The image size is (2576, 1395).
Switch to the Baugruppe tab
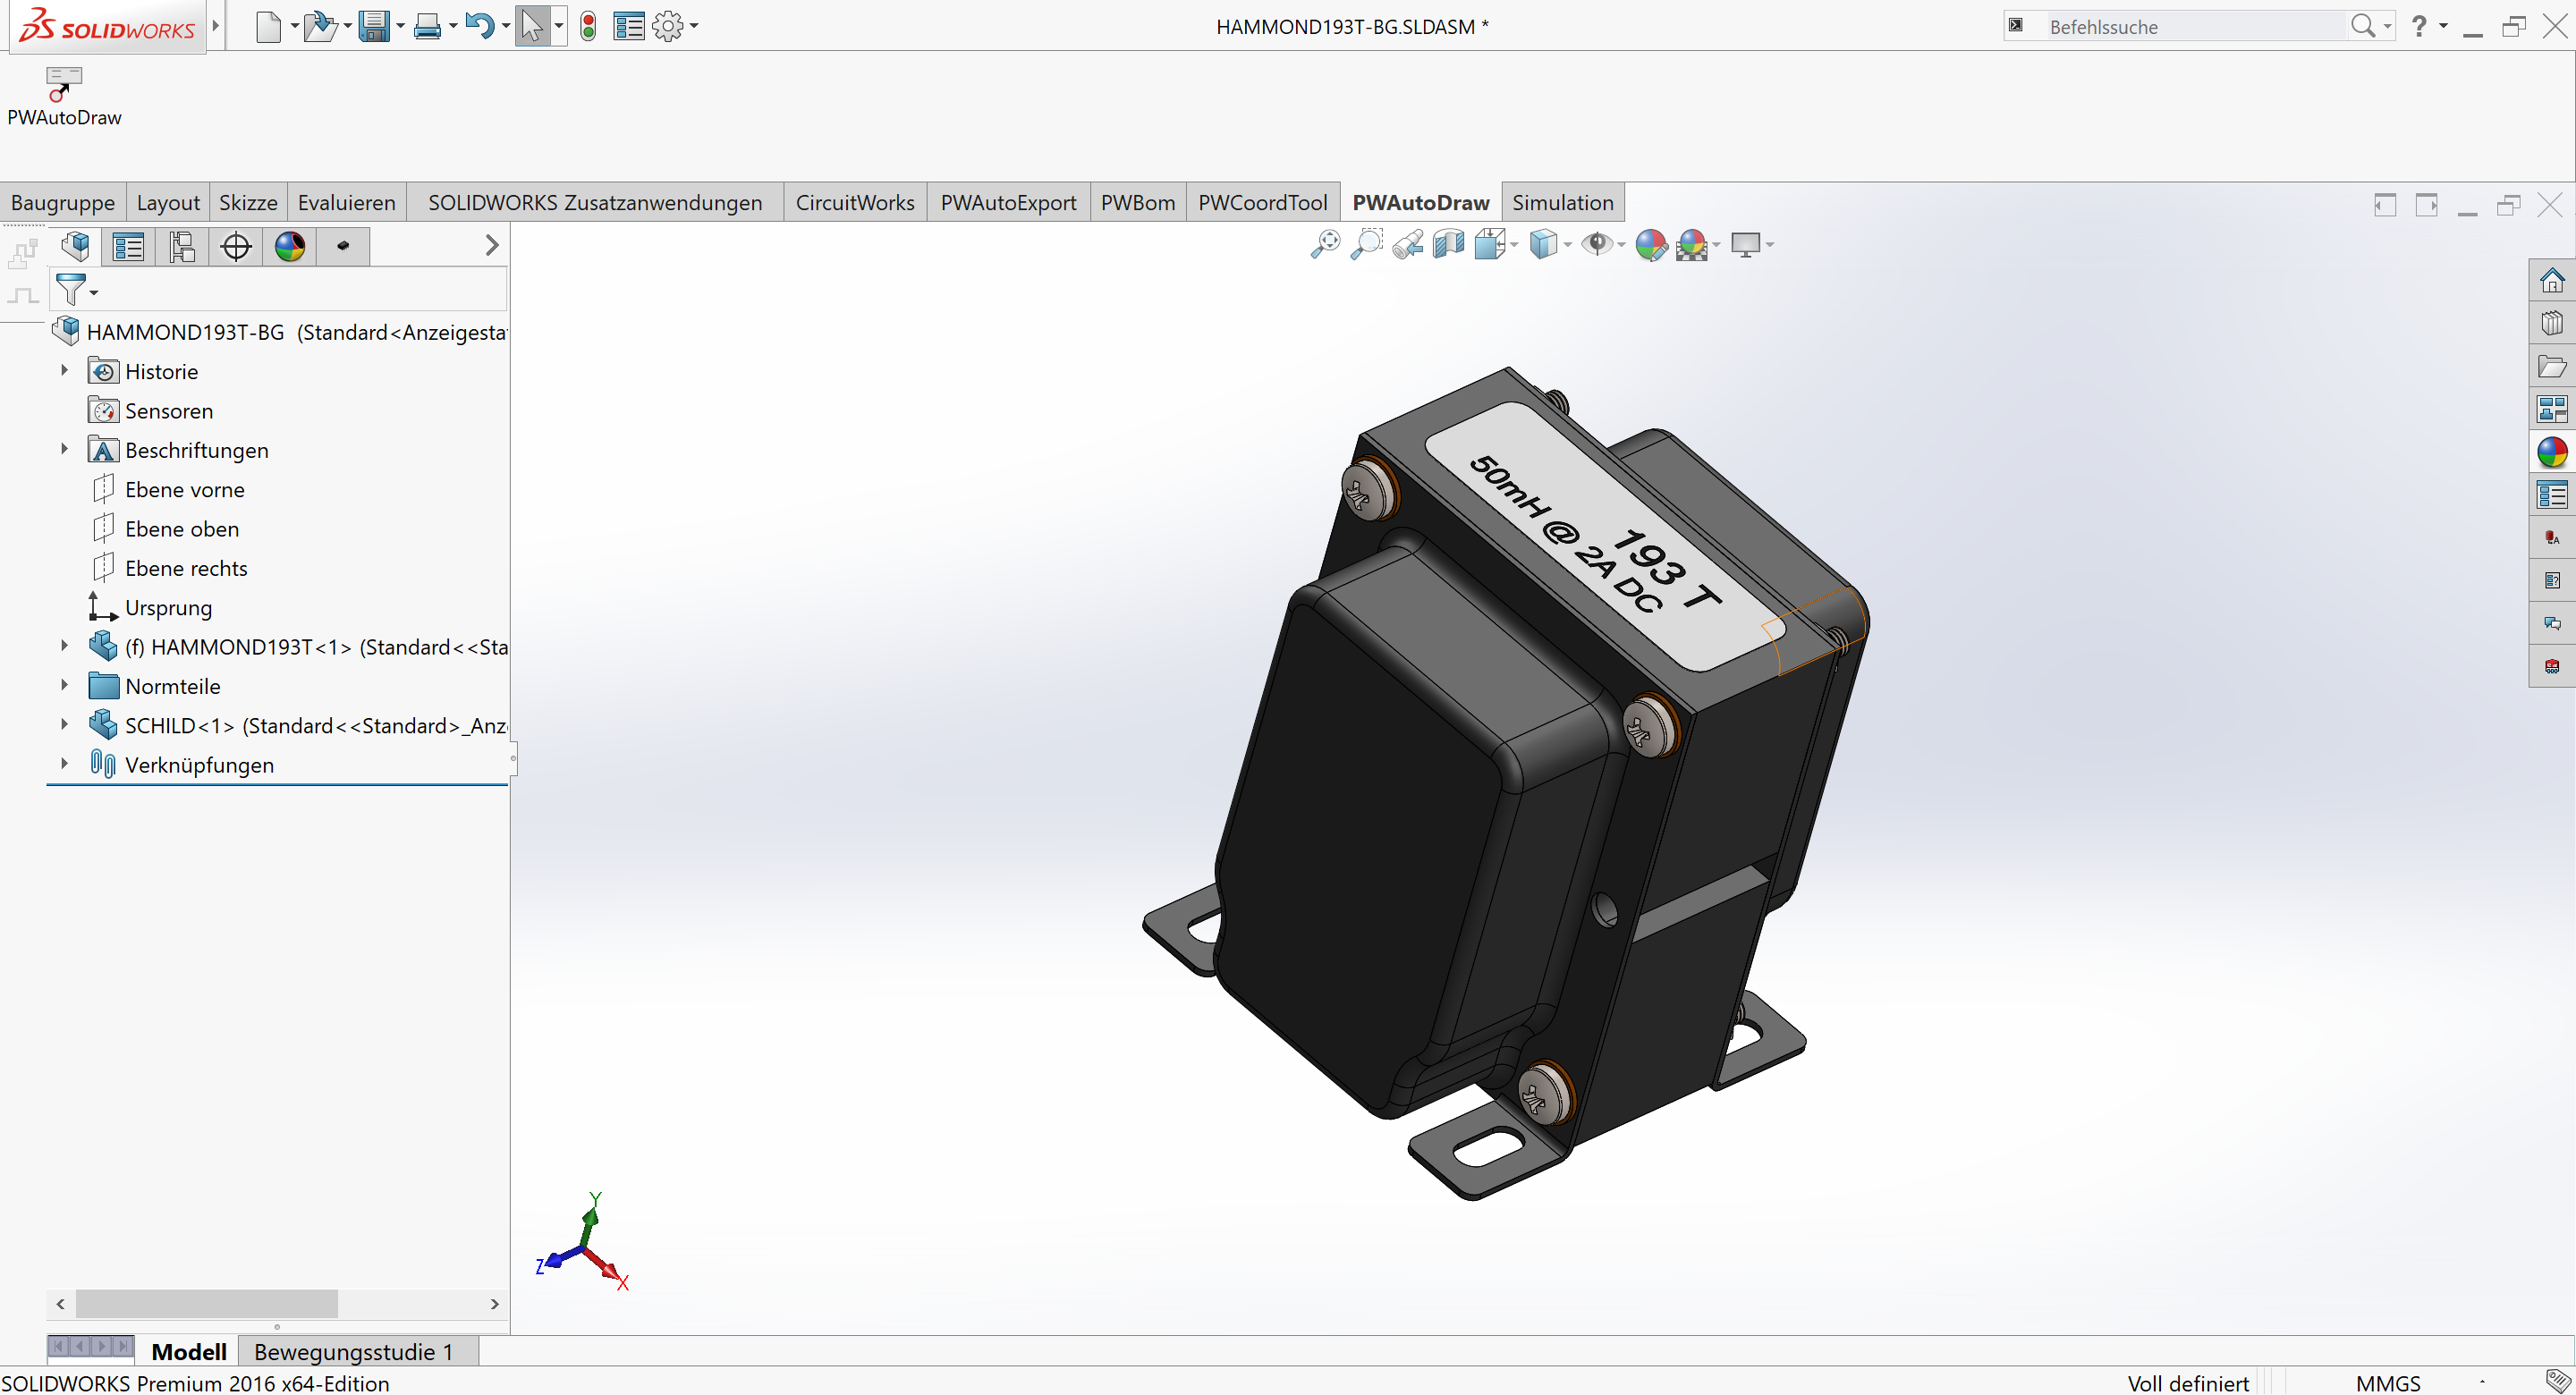point(63,203)
